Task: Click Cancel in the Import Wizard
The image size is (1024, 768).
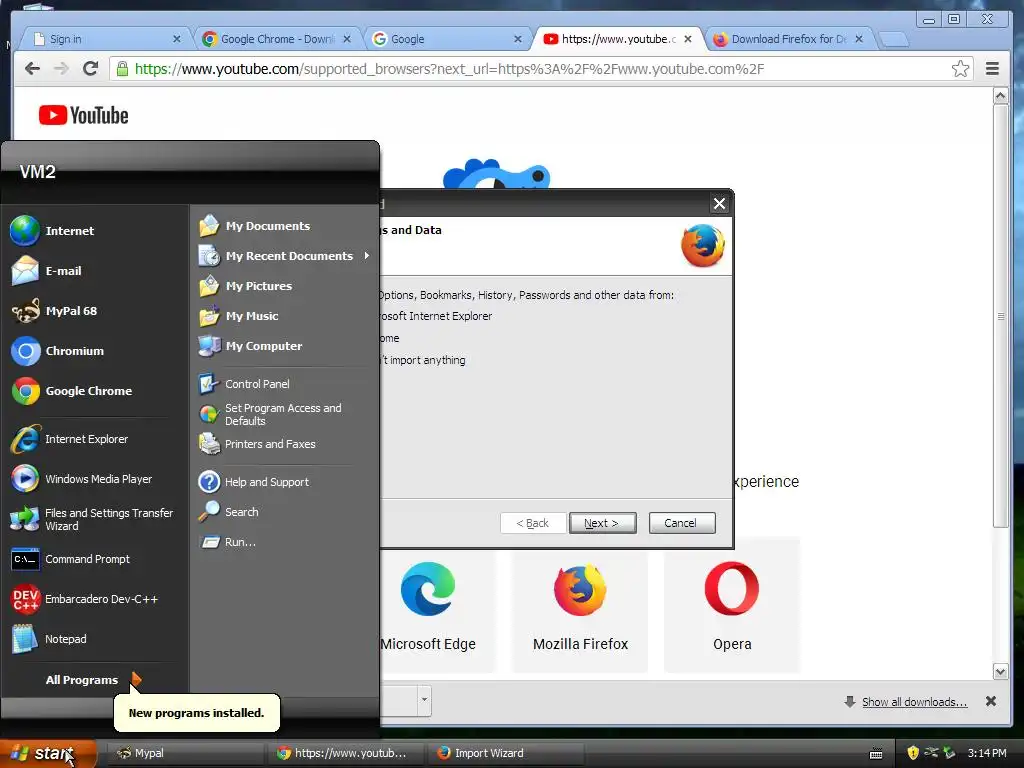Action: (x=682, y=523)
